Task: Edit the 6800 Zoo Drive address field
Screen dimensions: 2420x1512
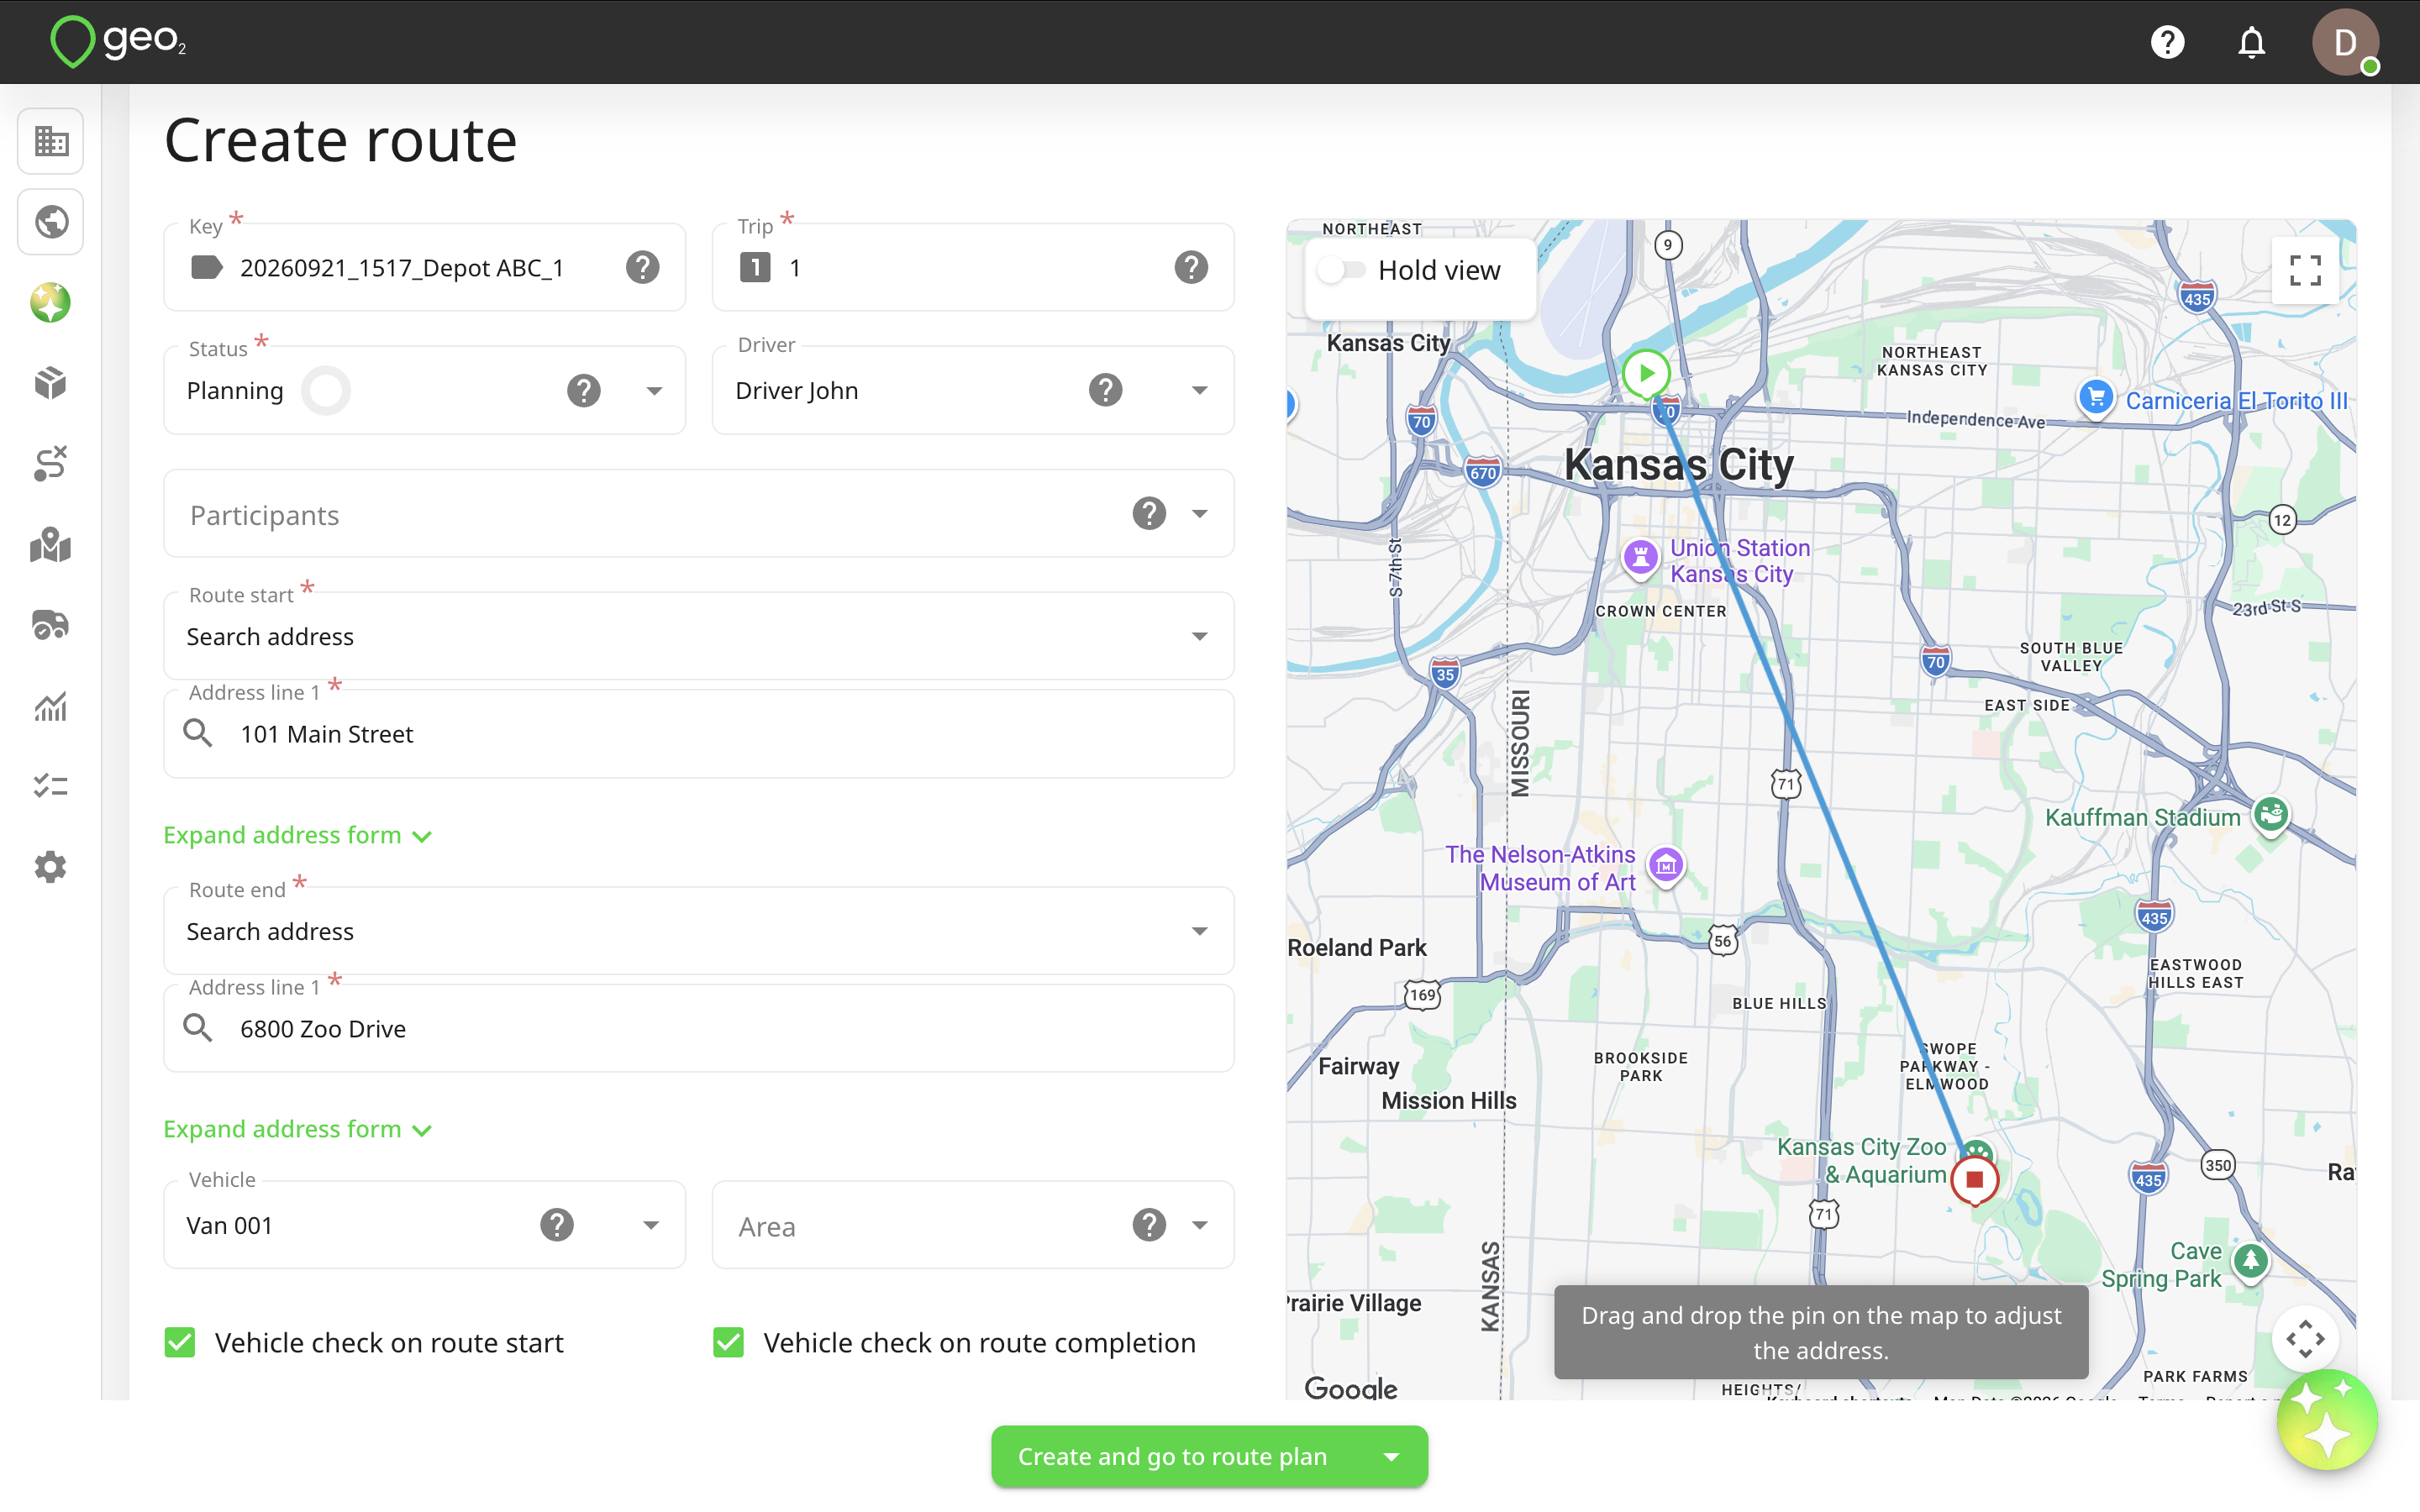Action: [x=699, y=1029]
